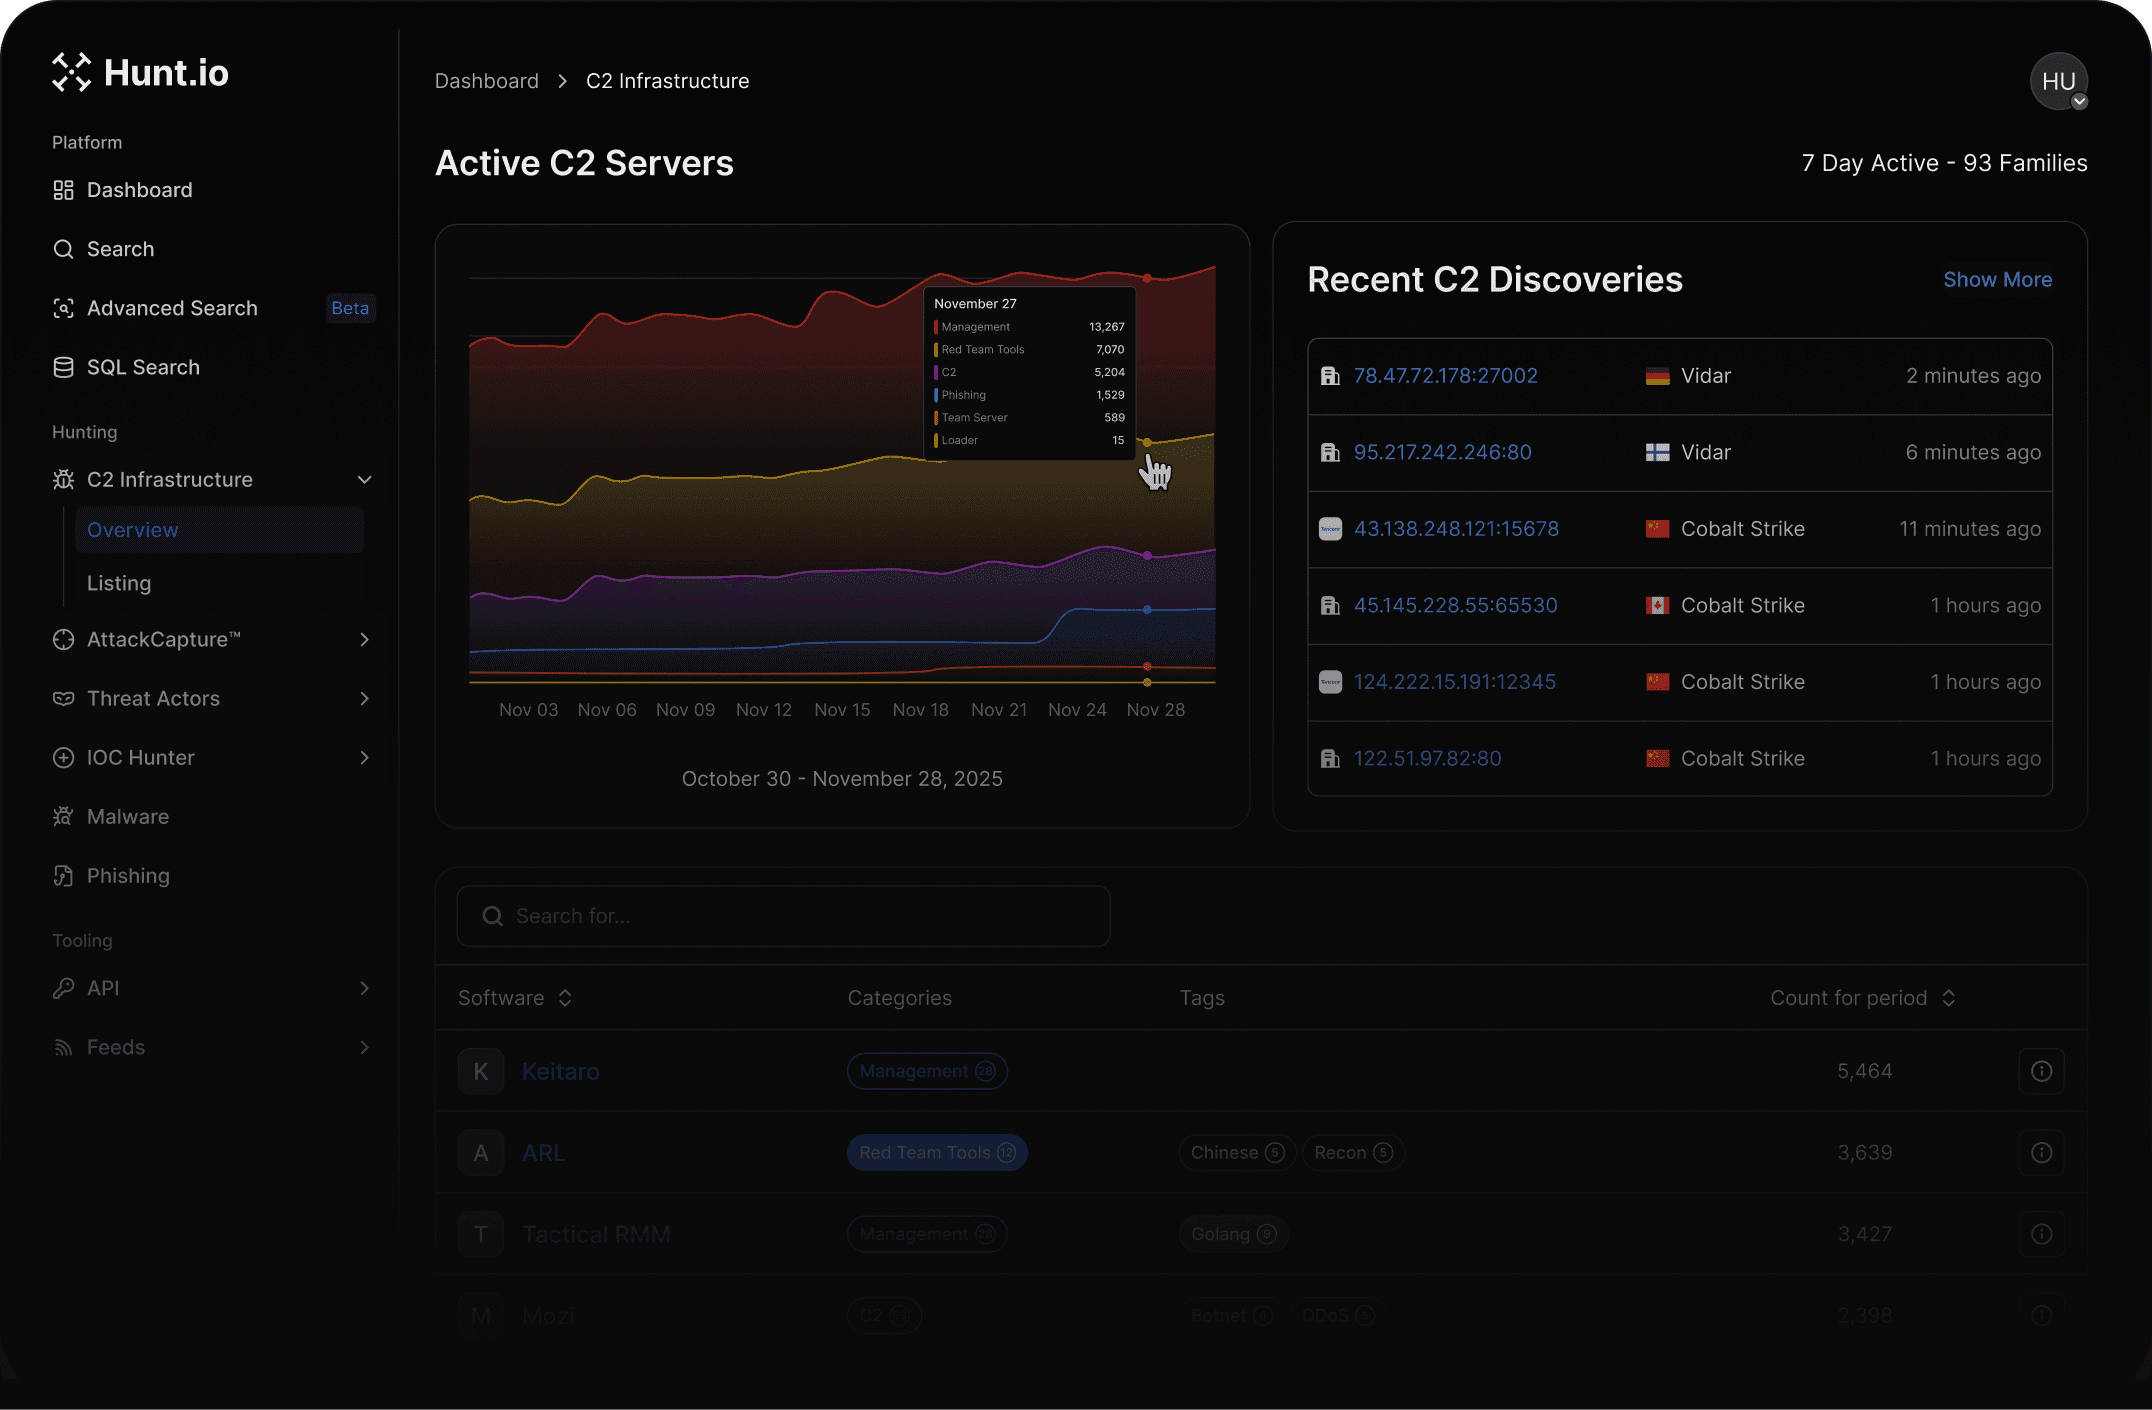Click the Malware bug icon
Image resolution: width=2152 pixels, height=1410 pixels.
[63, 816]
